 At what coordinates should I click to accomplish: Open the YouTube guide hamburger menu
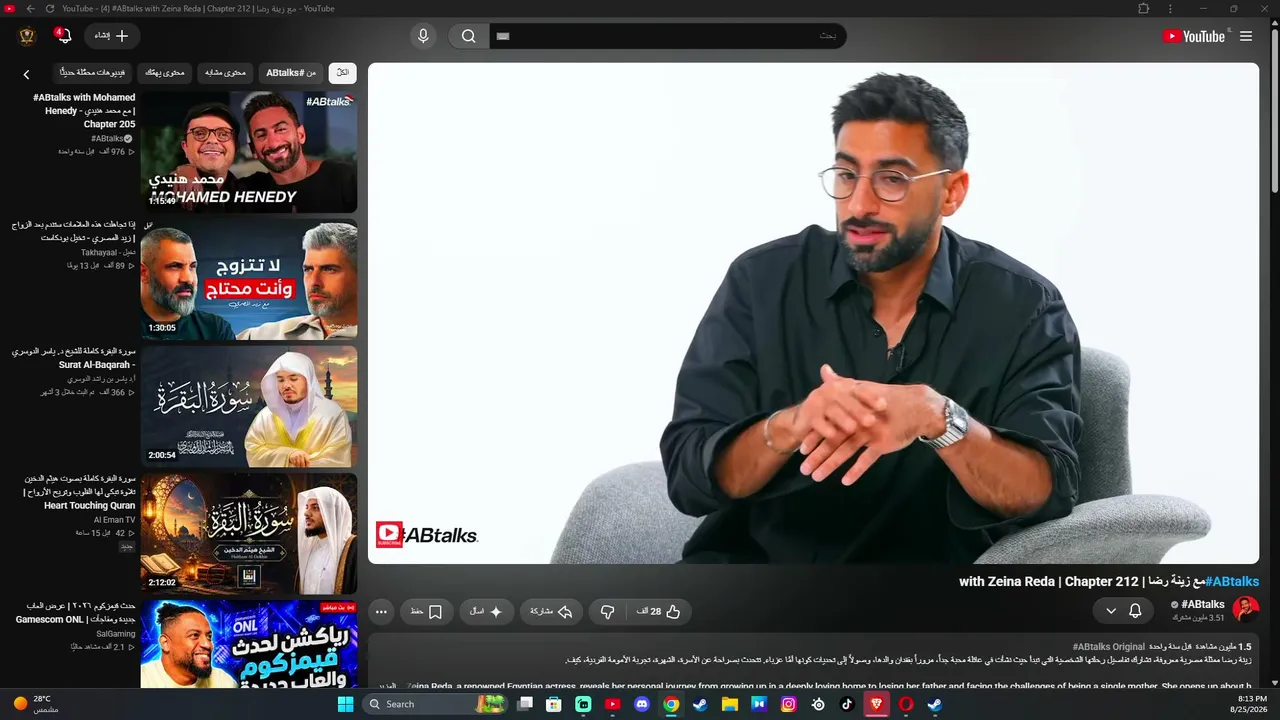tap(1246, 36)
